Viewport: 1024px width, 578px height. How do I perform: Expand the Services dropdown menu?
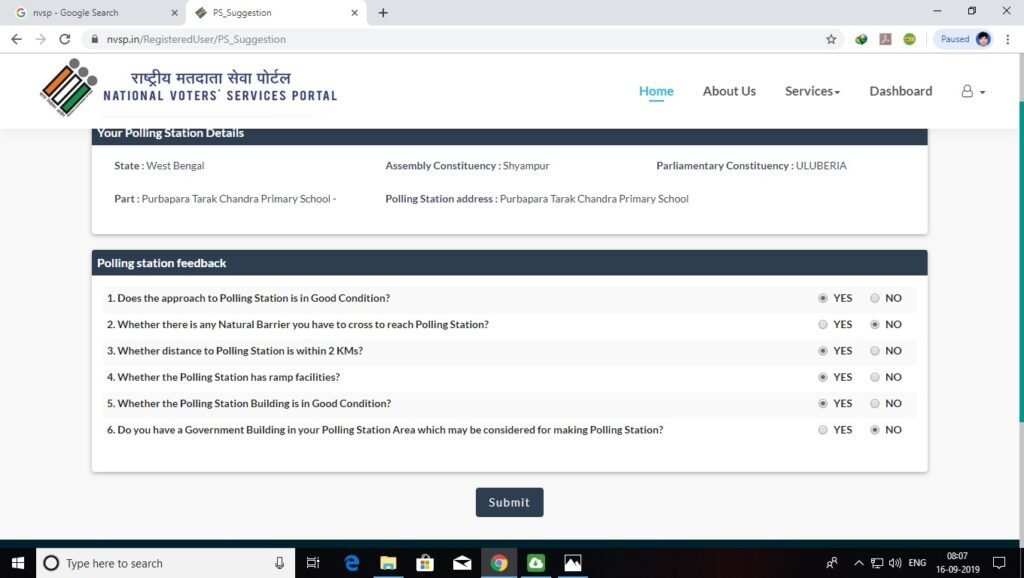pyautogui.click(x=812, y=91)
